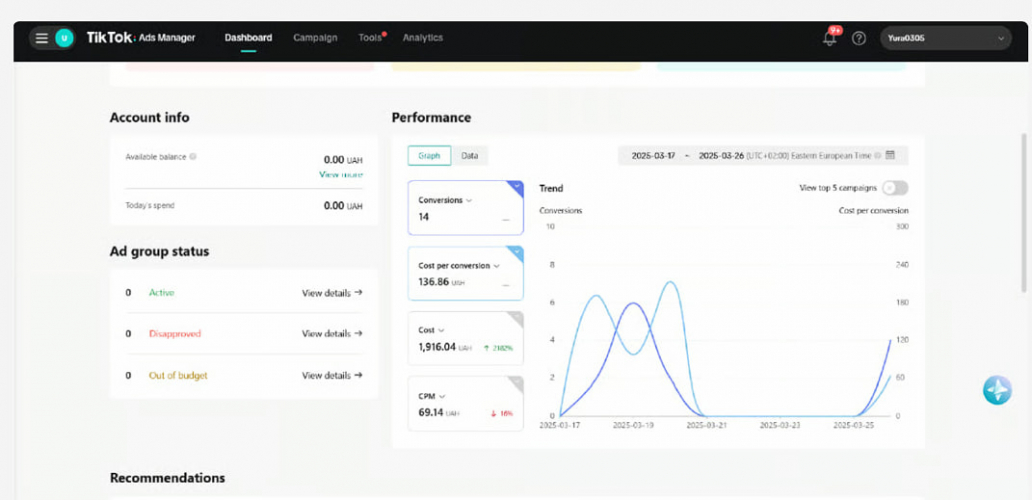Click the page vertical scrollbar
This screenshot has height=500, width=1032.
point(1023,212)
